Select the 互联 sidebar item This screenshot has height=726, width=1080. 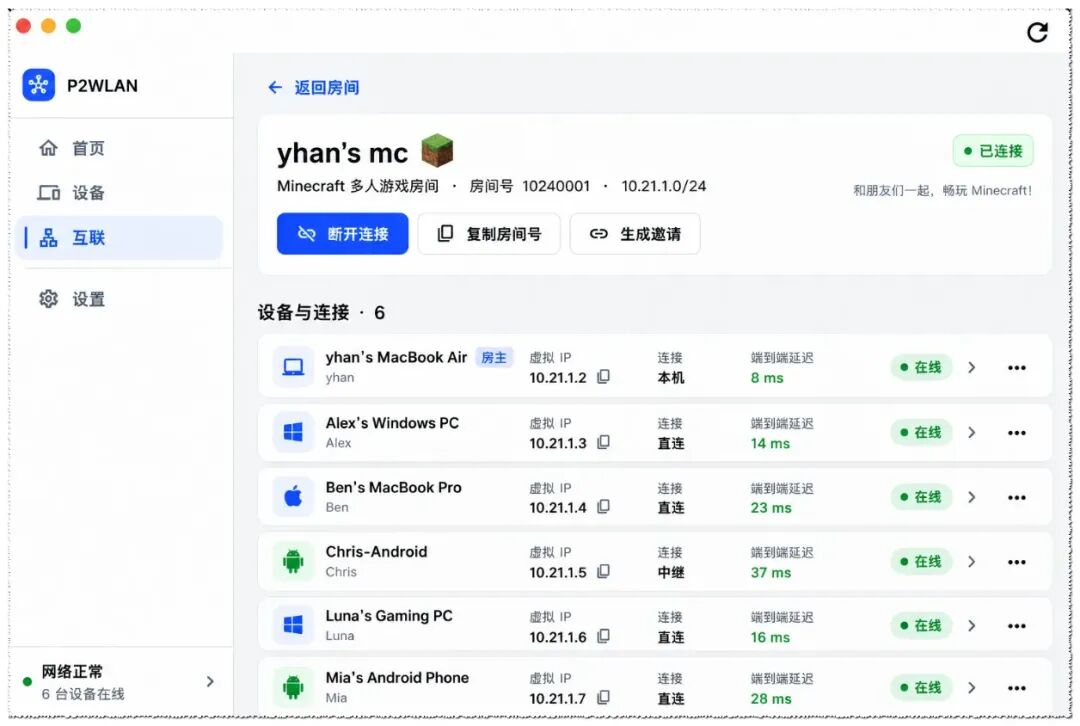click(118, 238)
